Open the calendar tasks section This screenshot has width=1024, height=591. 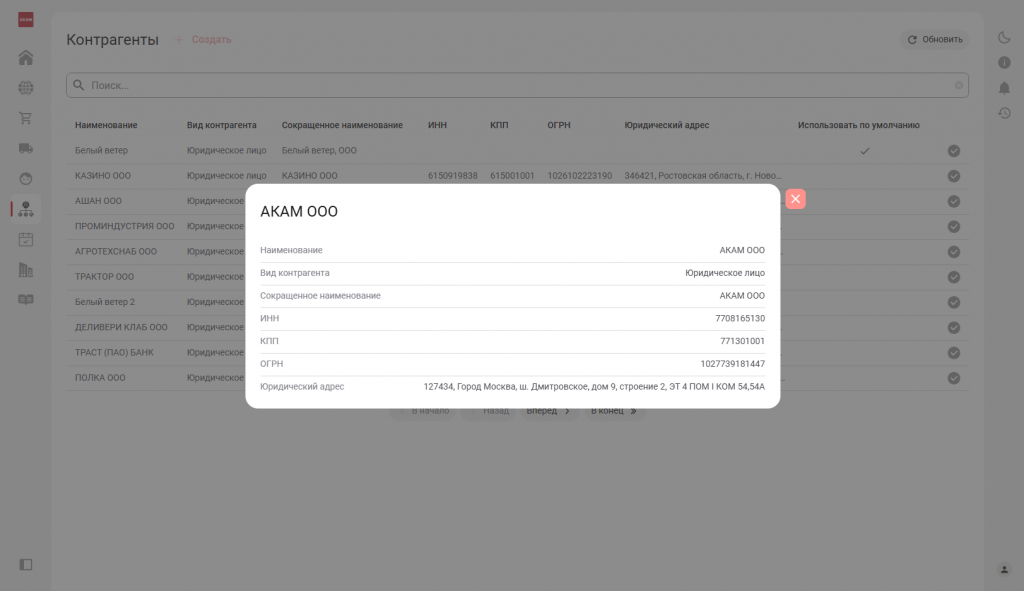tap(25, 240)
